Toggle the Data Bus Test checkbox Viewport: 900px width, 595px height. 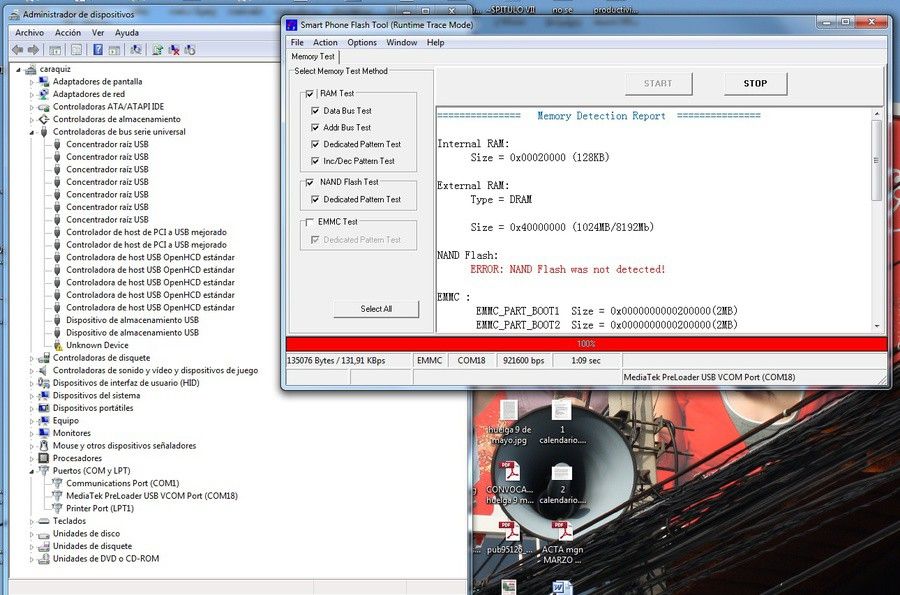click(315, 110)
